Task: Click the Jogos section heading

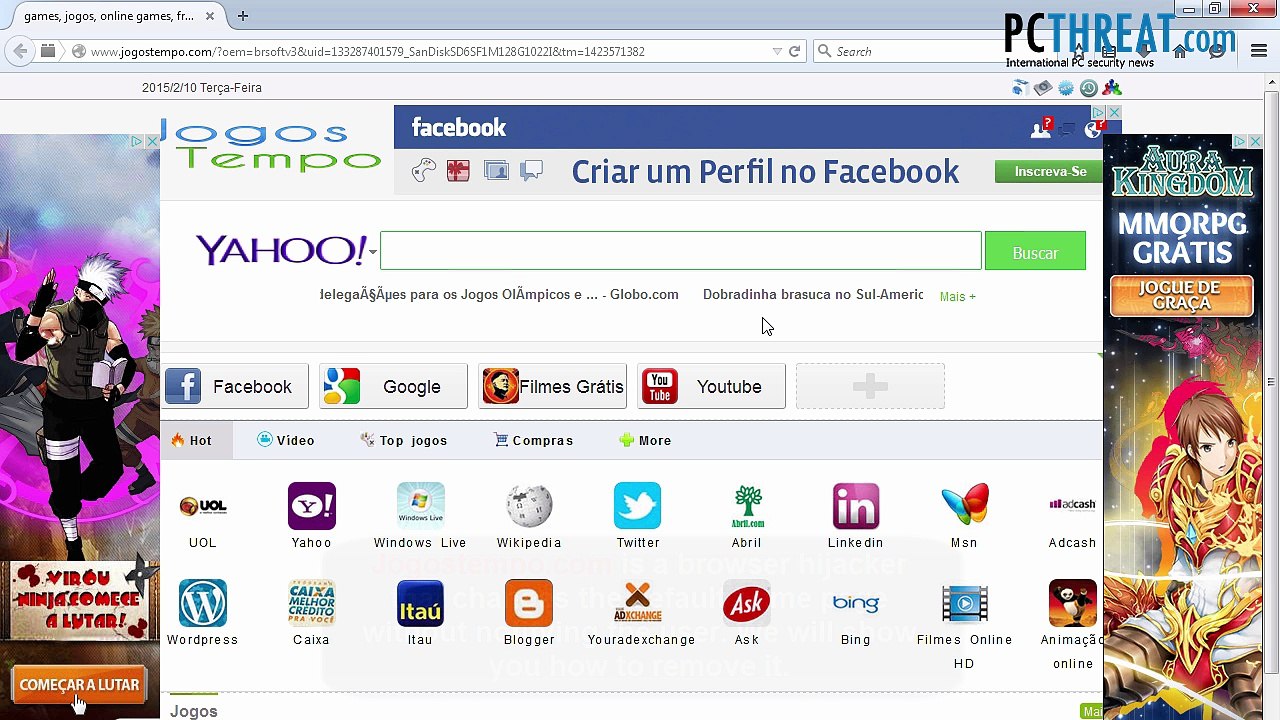Action: (194, 711)
